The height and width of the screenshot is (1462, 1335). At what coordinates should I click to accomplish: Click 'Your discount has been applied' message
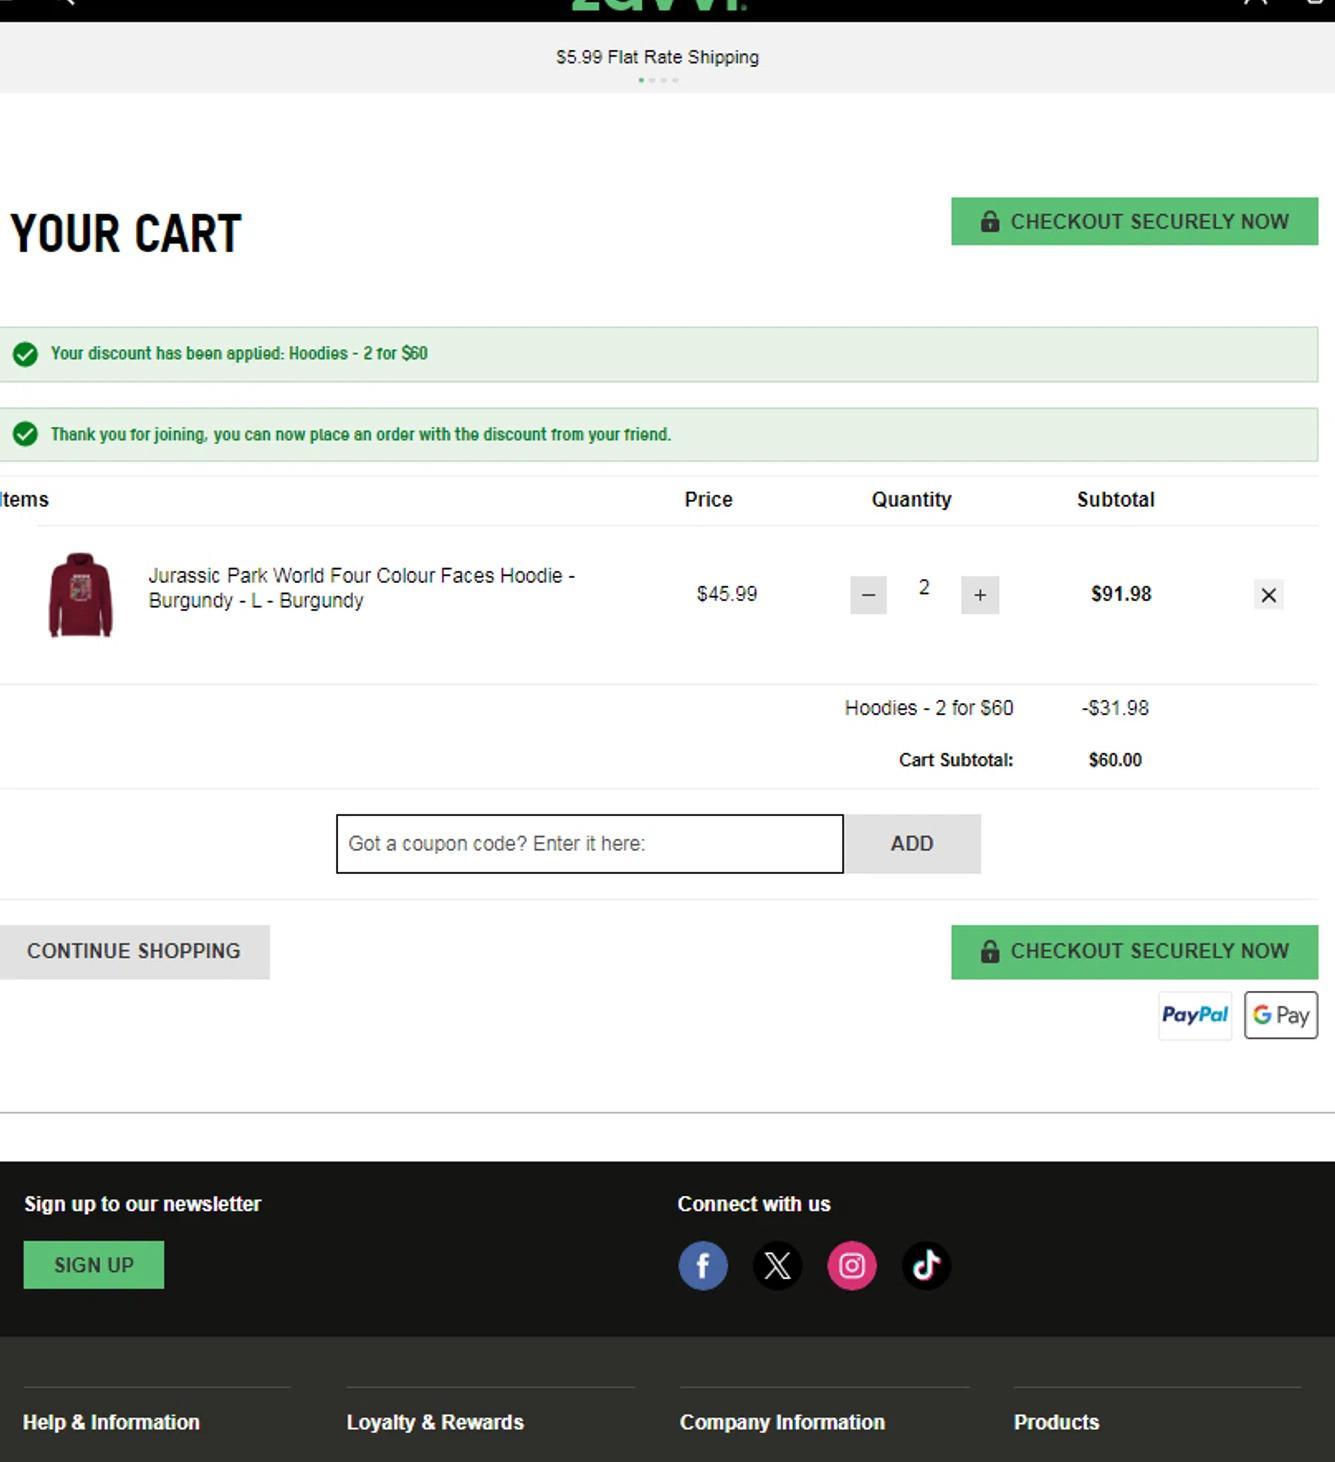click(x=239, y=353)
